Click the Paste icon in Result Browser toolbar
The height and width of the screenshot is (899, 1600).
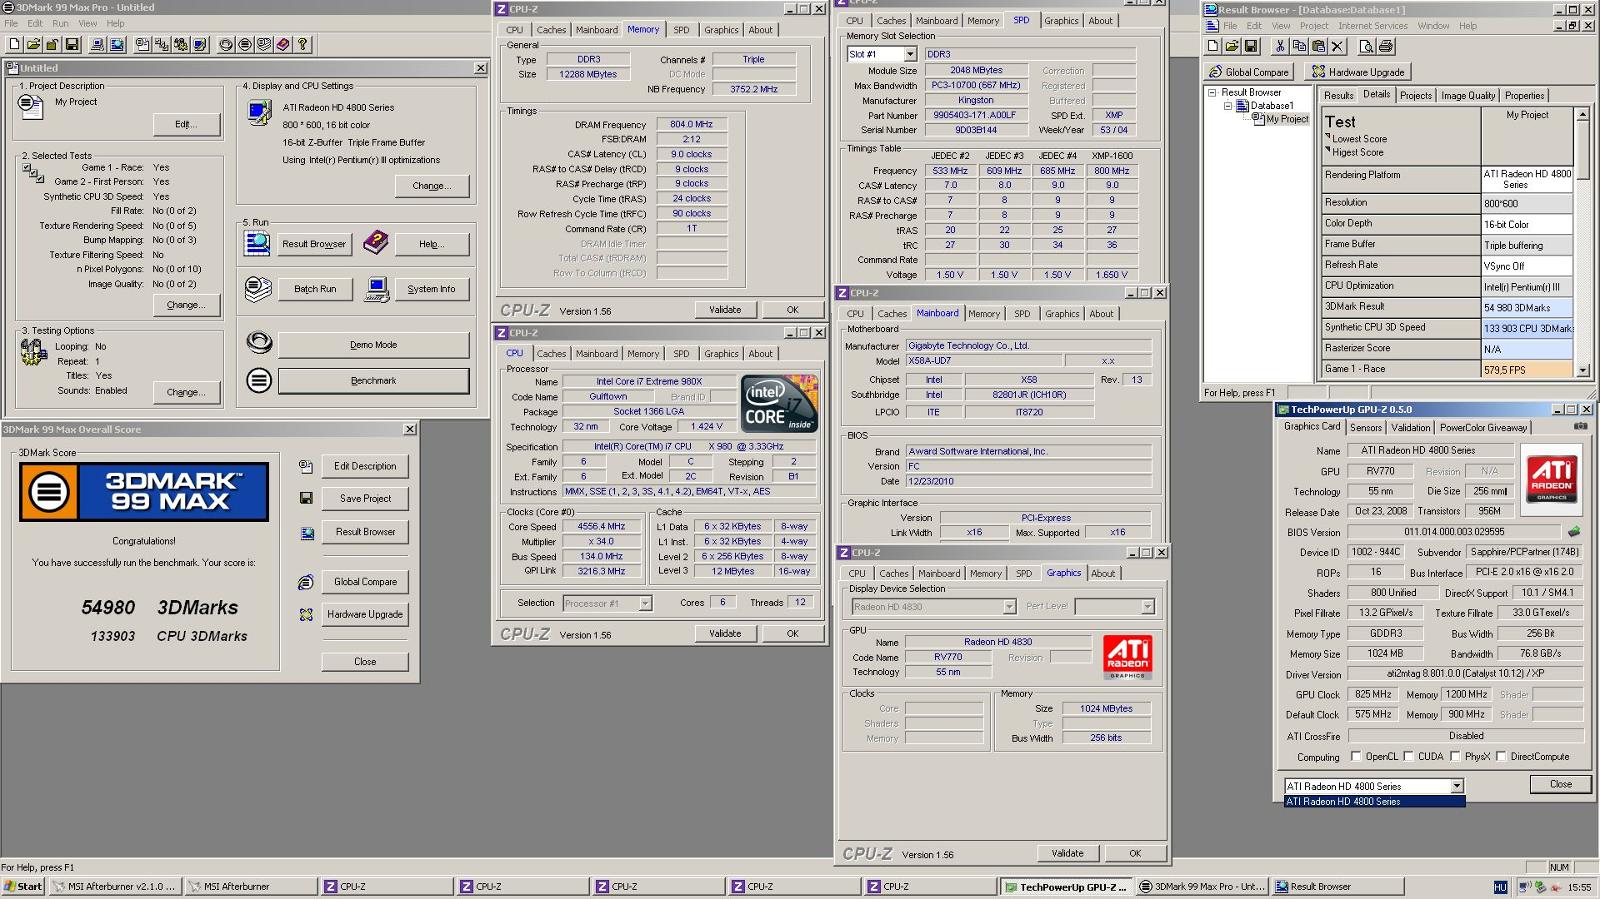[x=1318, y=46]
